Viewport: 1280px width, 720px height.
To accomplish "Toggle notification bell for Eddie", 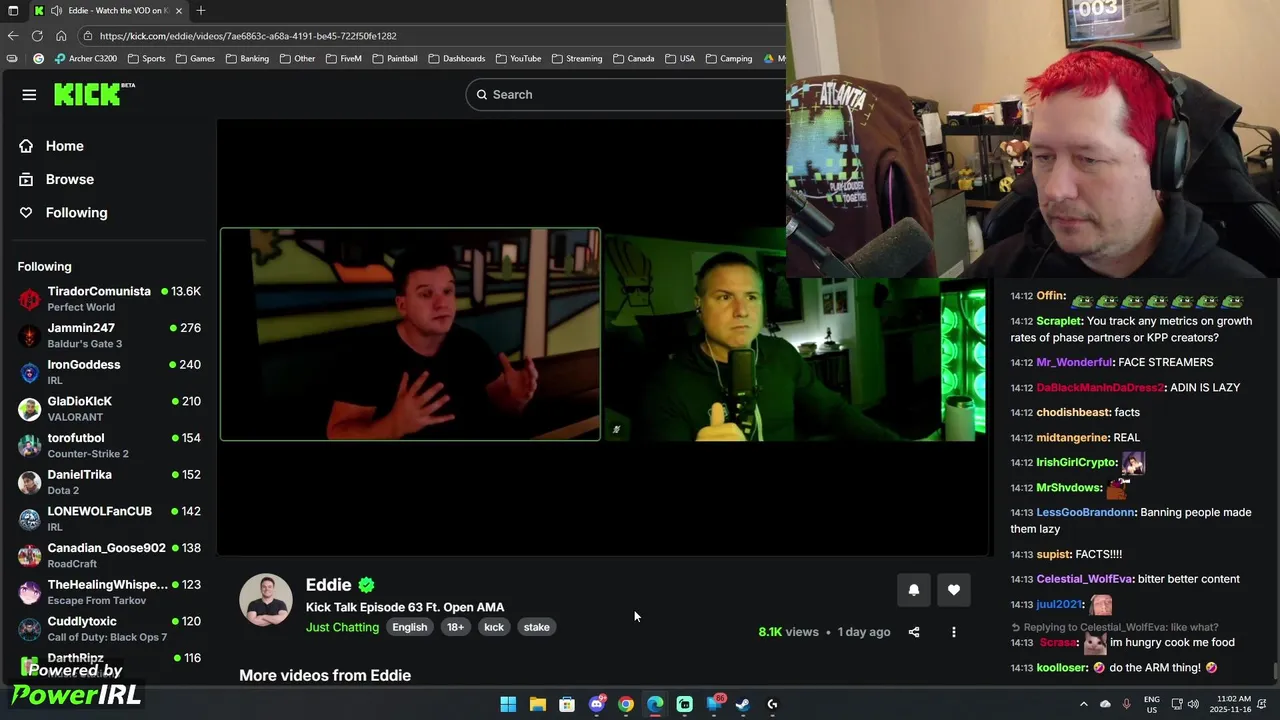I will [913, 590].
